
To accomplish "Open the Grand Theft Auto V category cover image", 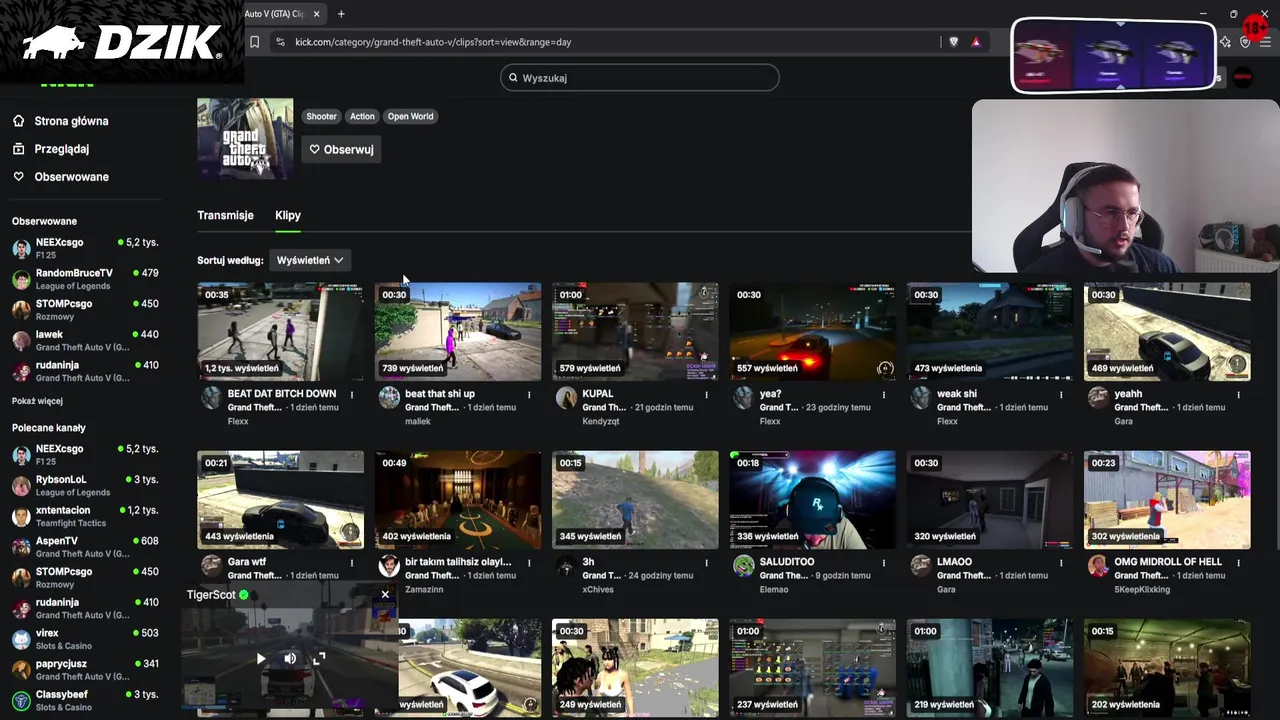I will point(245,139).
